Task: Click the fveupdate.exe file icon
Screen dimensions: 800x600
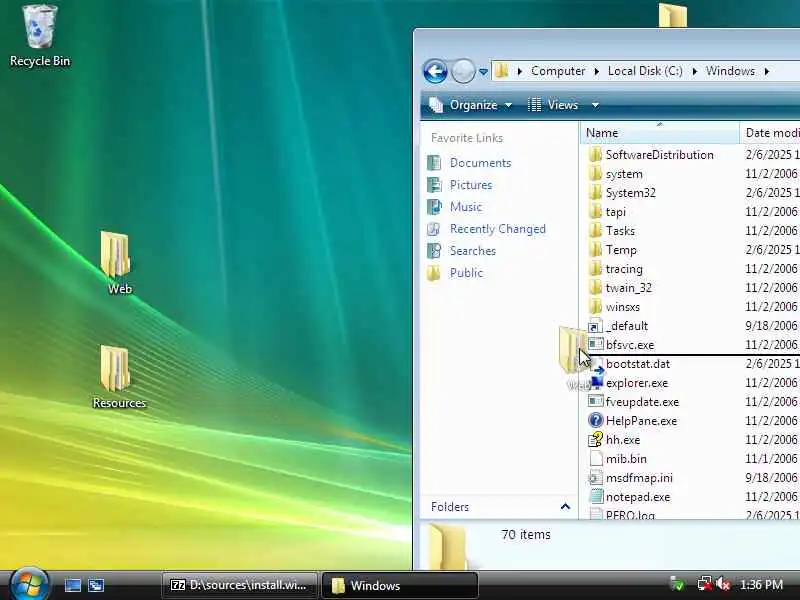Action: tap(595, 402)
